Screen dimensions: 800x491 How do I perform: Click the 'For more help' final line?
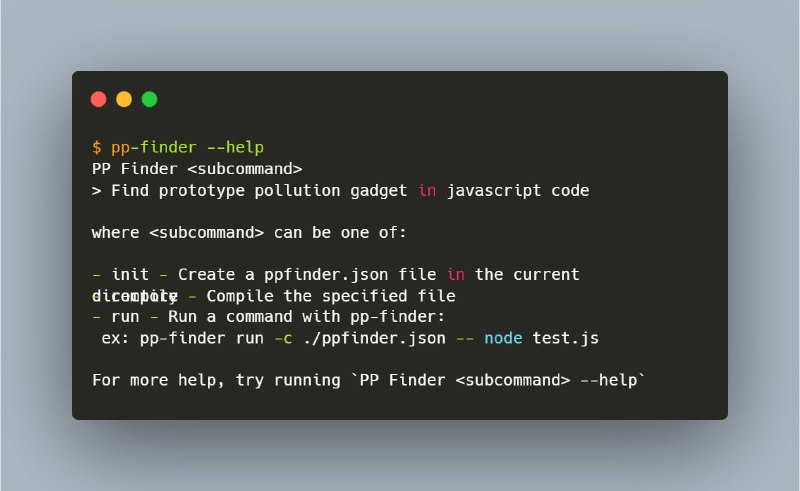tap(368, 380)
